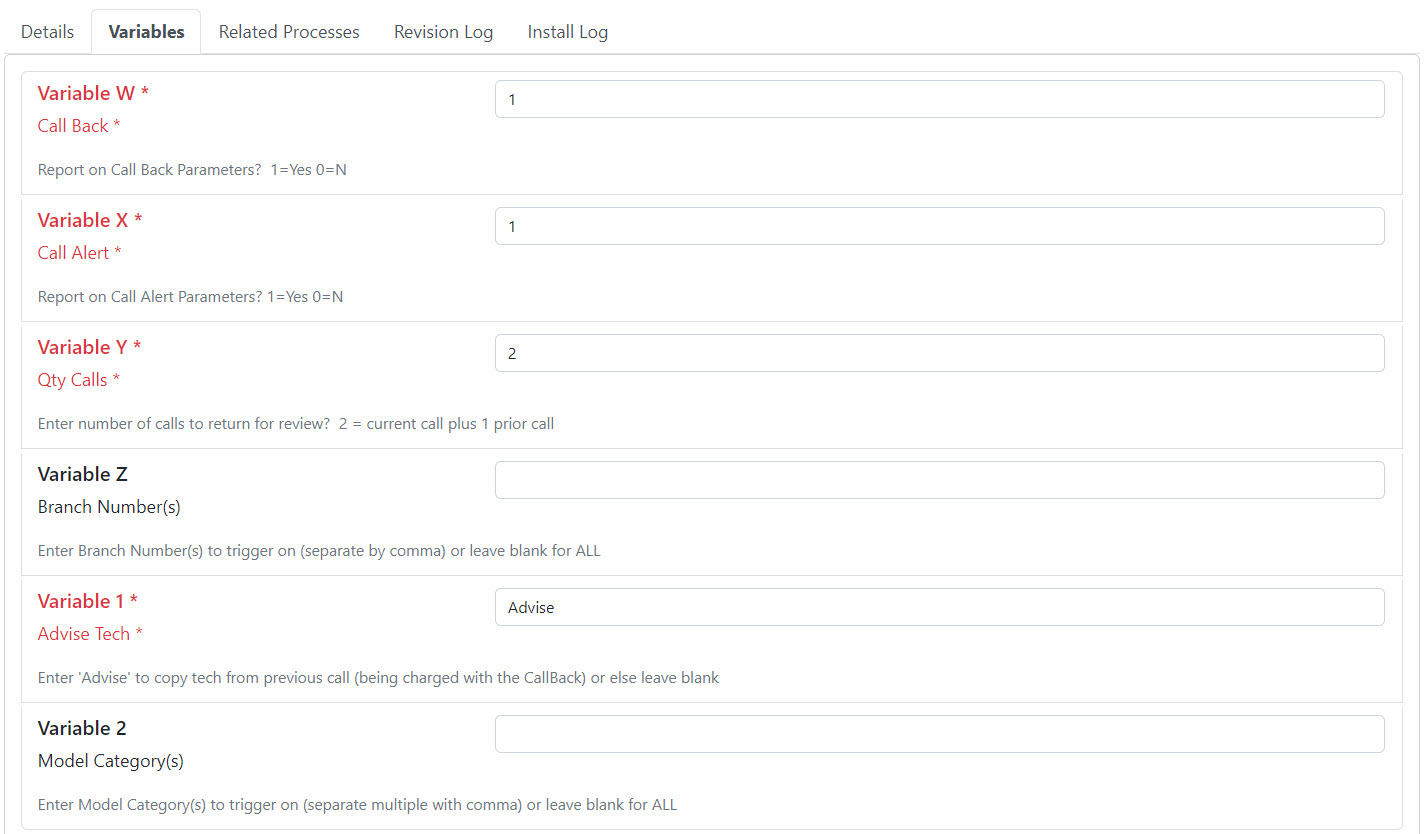Select the Variables tab
1424x834 pixels.
[146, 32]
